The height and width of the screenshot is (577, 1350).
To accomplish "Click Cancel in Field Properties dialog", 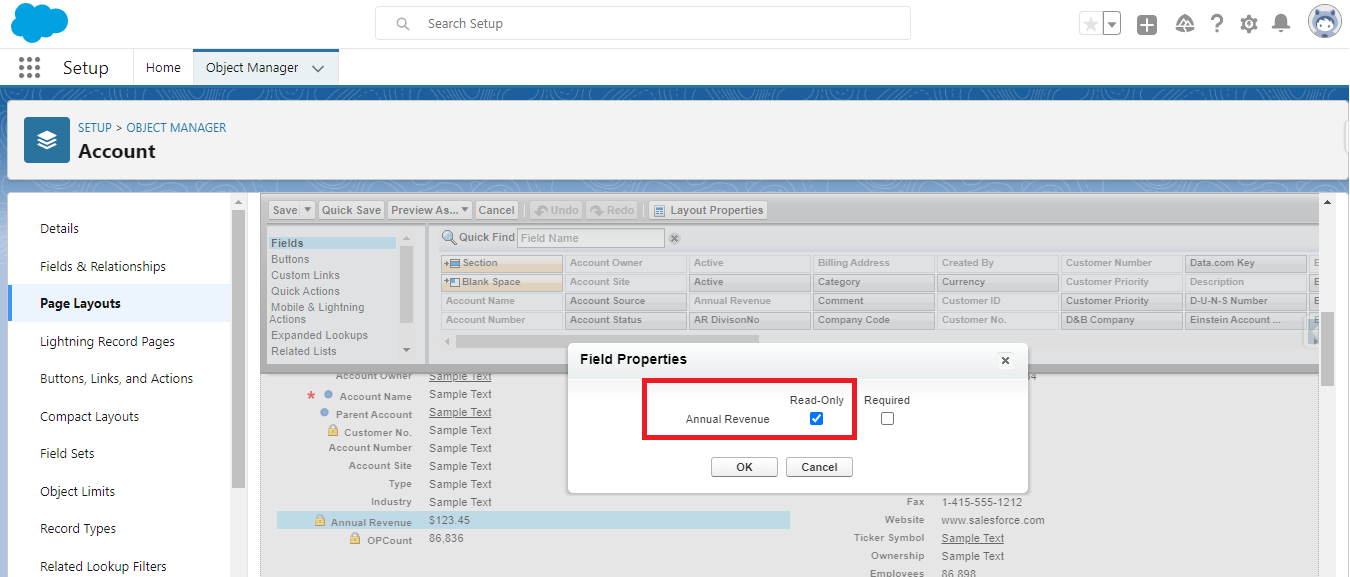I will pyautogui.click(x=819, y=467).
